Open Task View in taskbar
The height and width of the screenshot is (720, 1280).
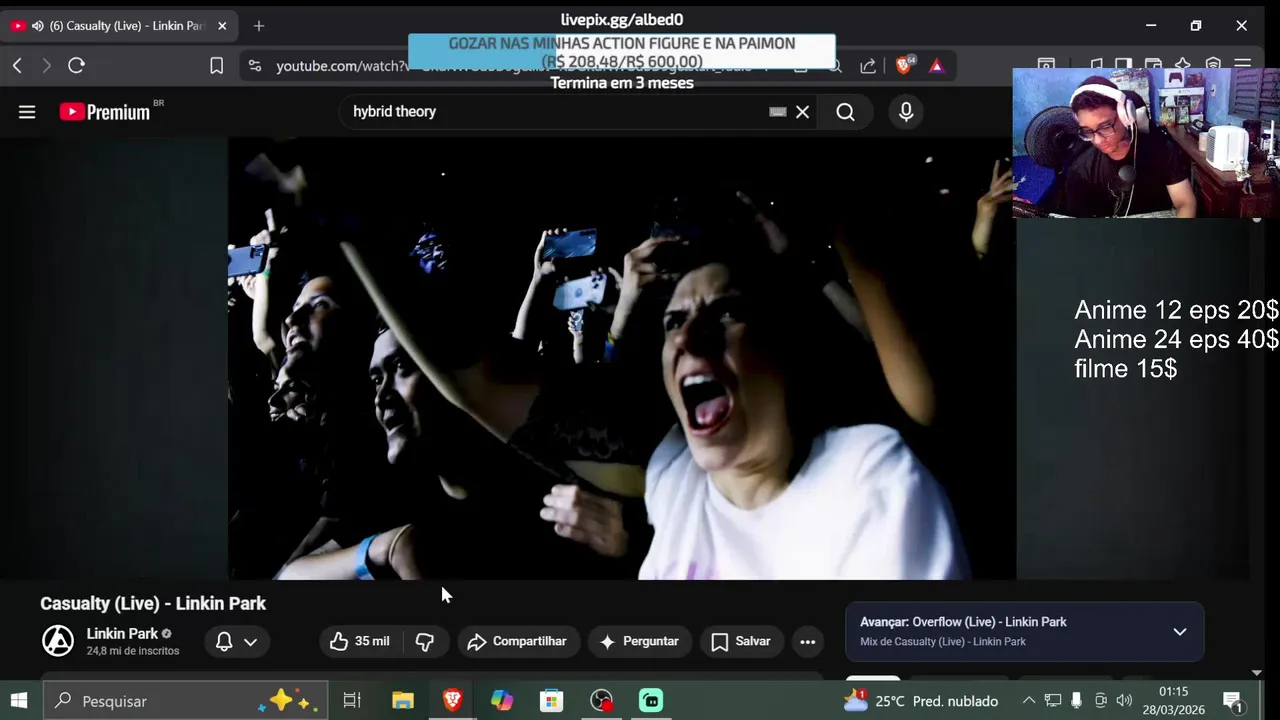[x=352, y=701]
